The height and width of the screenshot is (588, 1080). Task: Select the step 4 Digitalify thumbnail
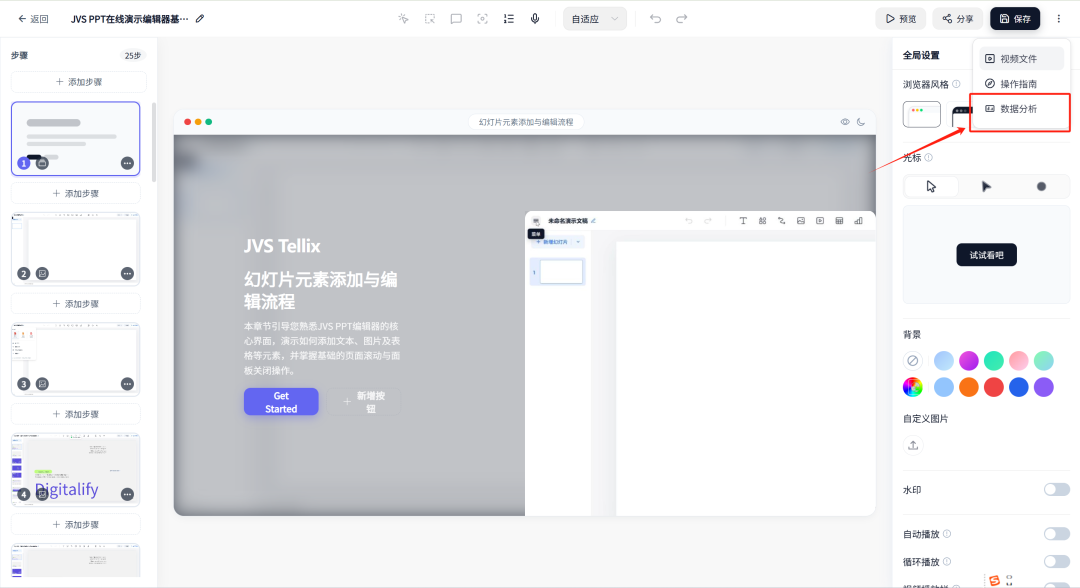click(x=76, y=470)
